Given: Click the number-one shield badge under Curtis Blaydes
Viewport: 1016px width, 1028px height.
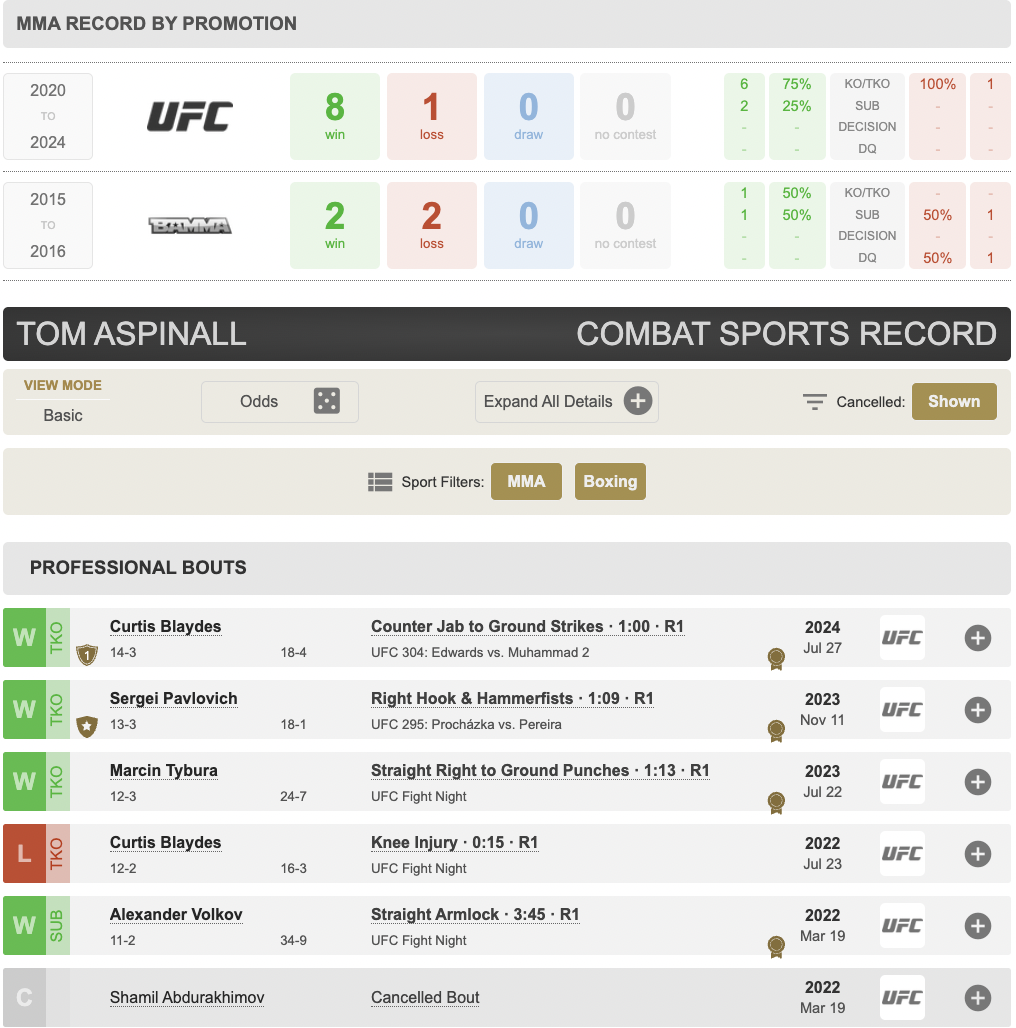Looking at the screenshot, I should (x=87, y=654).
